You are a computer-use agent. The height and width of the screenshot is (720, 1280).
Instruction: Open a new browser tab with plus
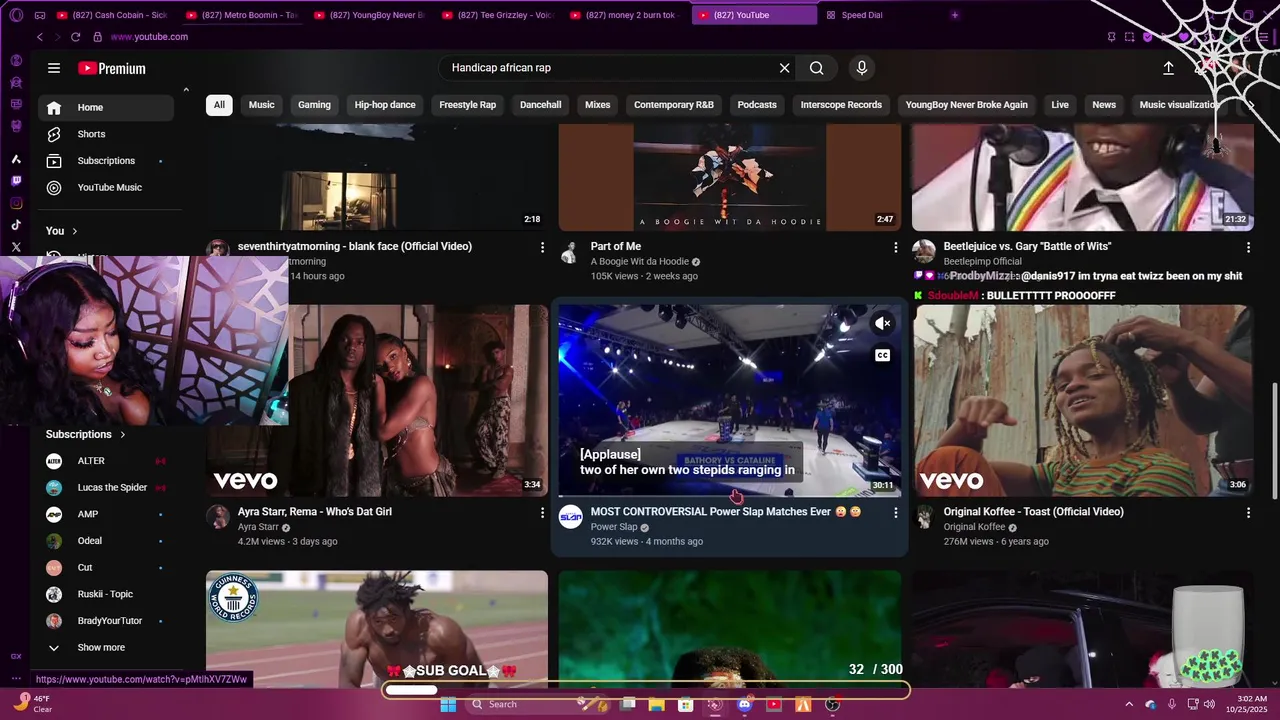(955, 15)
